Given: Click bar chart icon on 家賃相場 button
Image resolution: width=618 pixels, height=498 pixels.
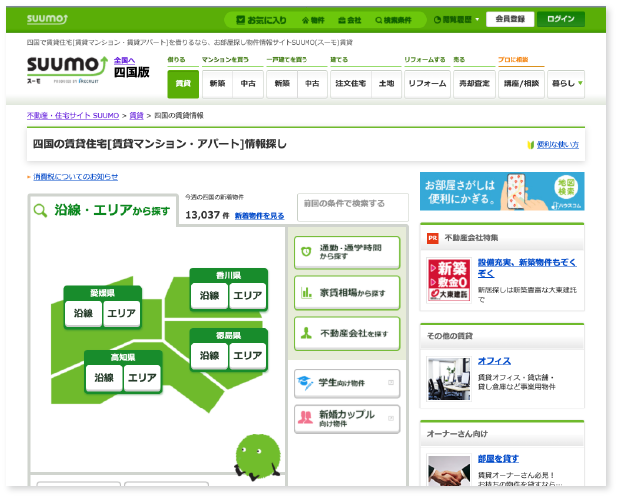Looking at the screenshot, I should click(x=306, y=292).
